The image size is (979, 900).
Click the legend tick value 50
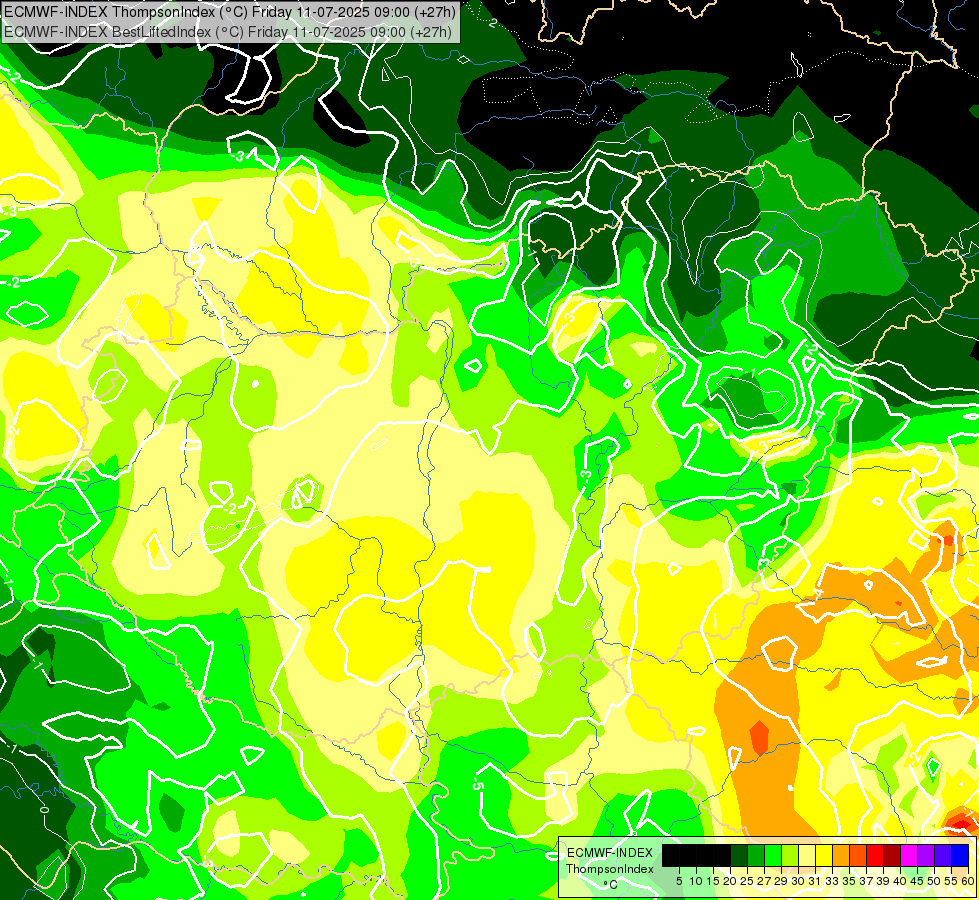934,881
